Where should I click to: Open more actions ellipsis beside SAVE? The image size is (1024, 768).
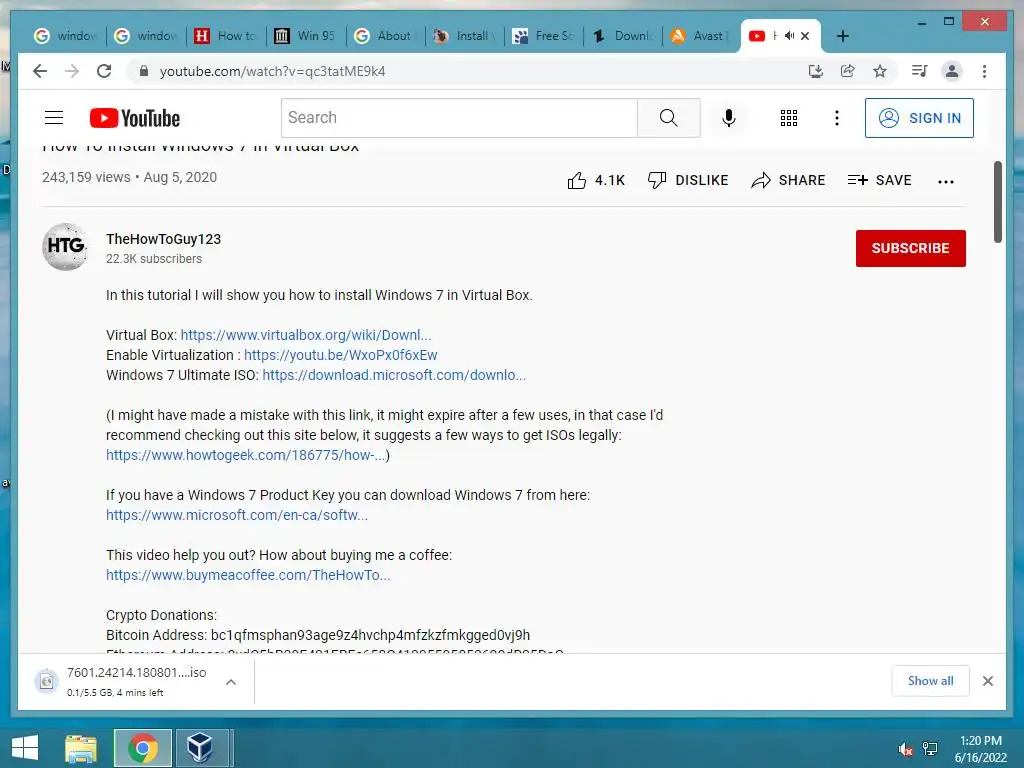pyautogui.click(x=946, y=182)
